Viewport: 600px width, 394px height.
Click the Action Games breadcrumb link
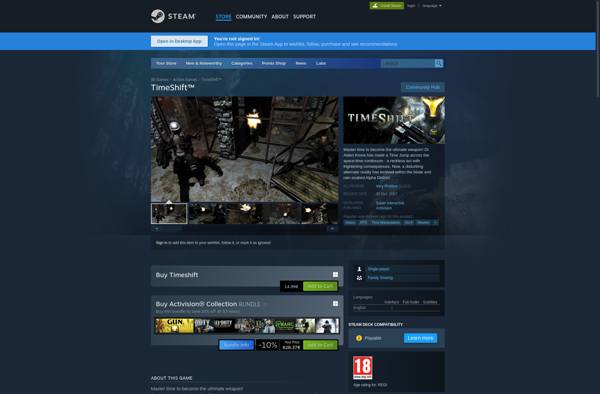pyautogui.click(x=185, y=80)
